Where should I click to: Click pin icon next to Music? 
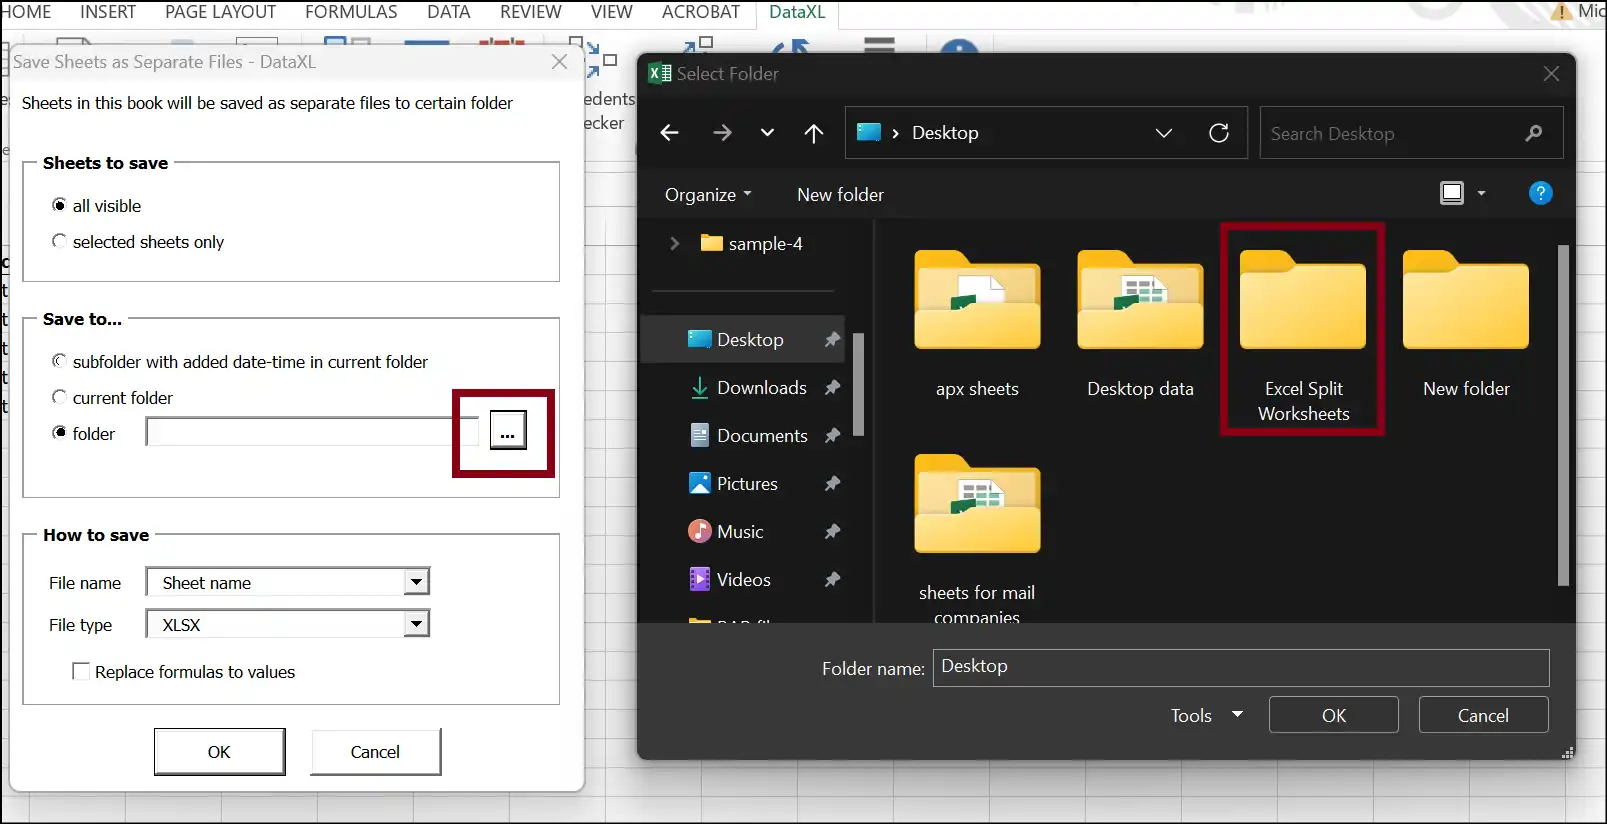click(x=832, y=532)
